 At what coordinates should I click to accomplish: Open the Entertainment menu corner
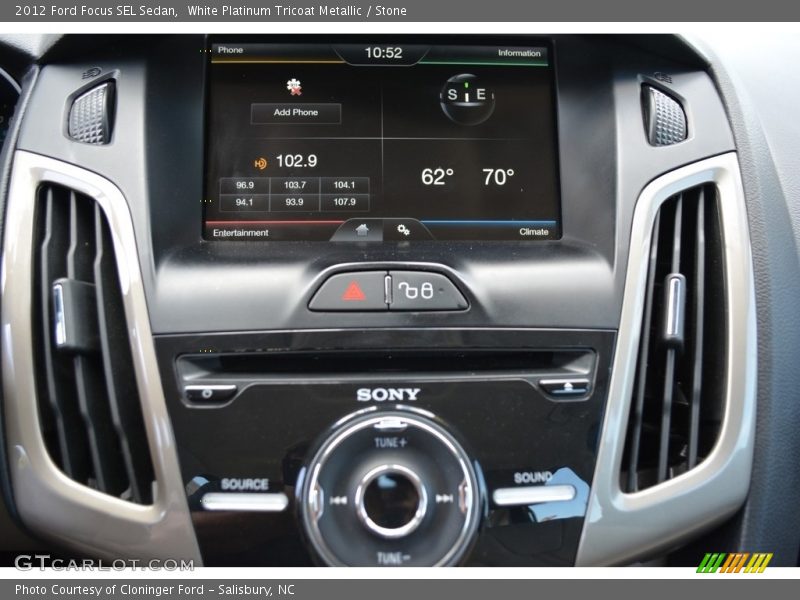pyautogui.click(x=240, y=233)
